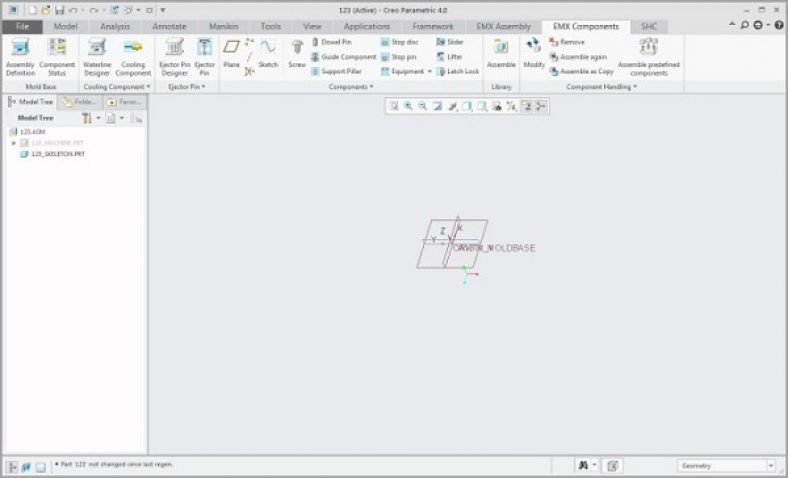788x478 pixels.
Task: Add a Dowel Pin
Action: 332,42
